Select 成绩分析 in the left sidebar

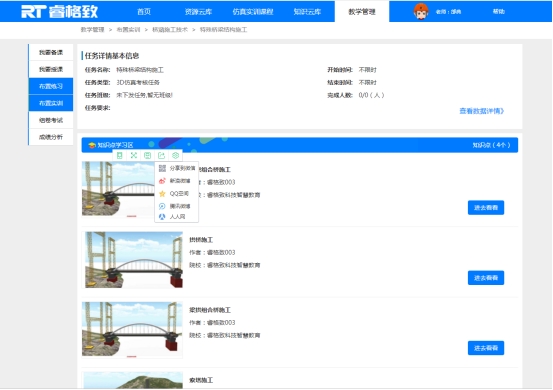(x=51, y=137)
